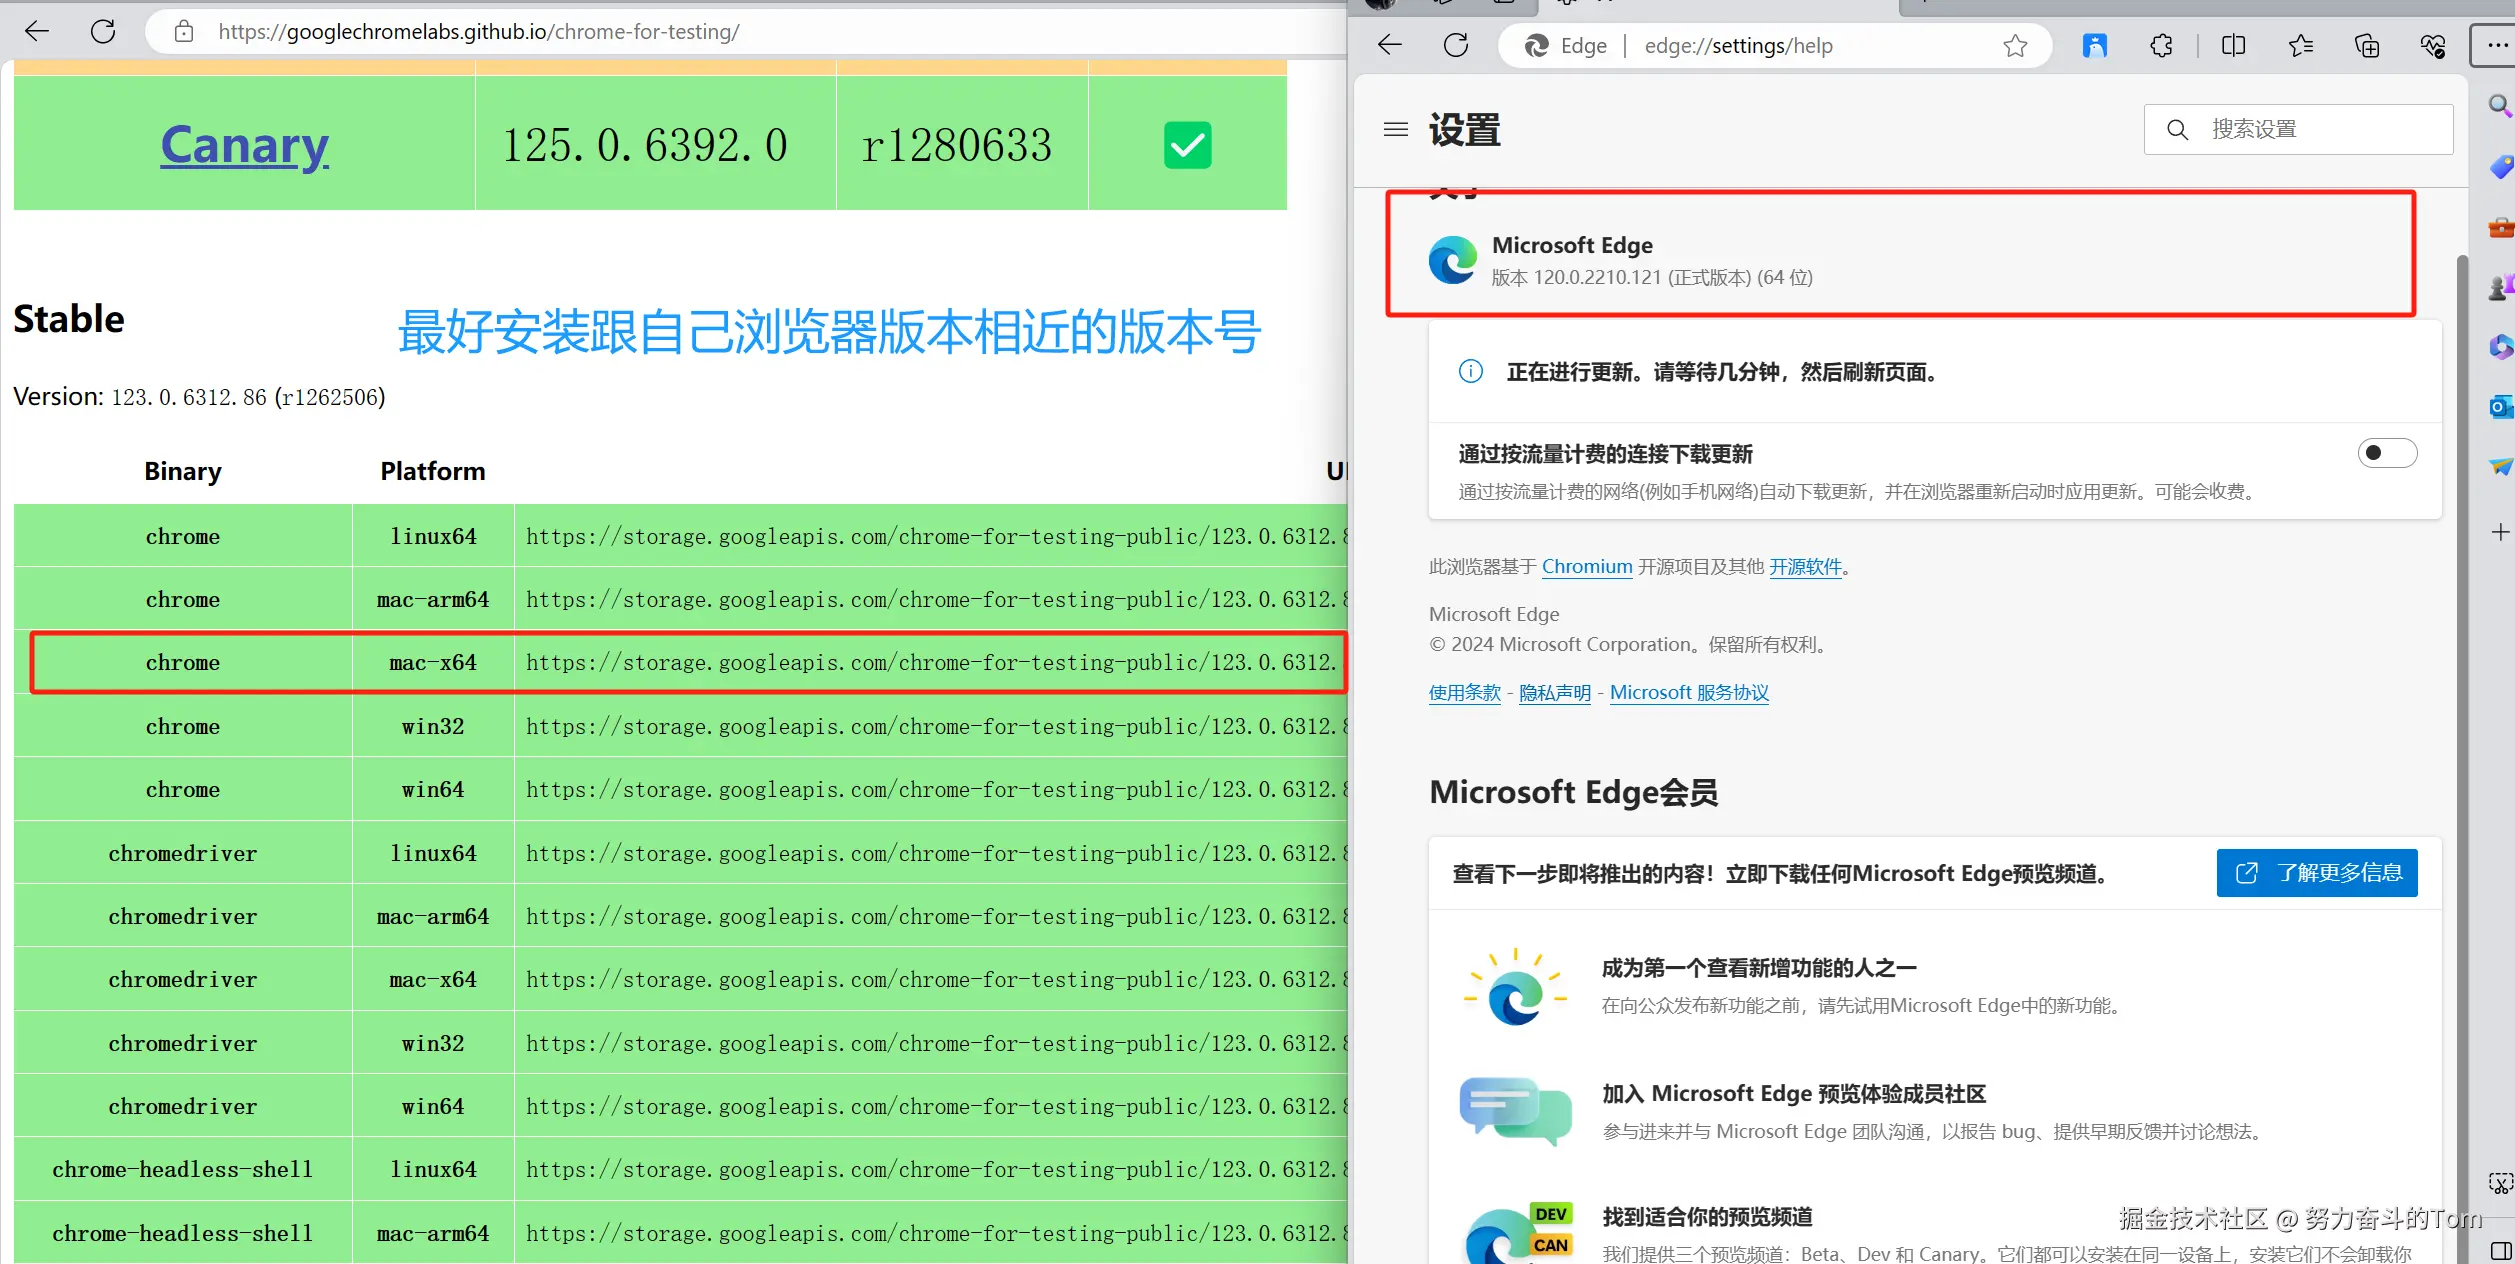The image size is (2515, 1264).
Task: Click the 找到适合你的预览频道 heading
Action: [x=1707, y=1217]
